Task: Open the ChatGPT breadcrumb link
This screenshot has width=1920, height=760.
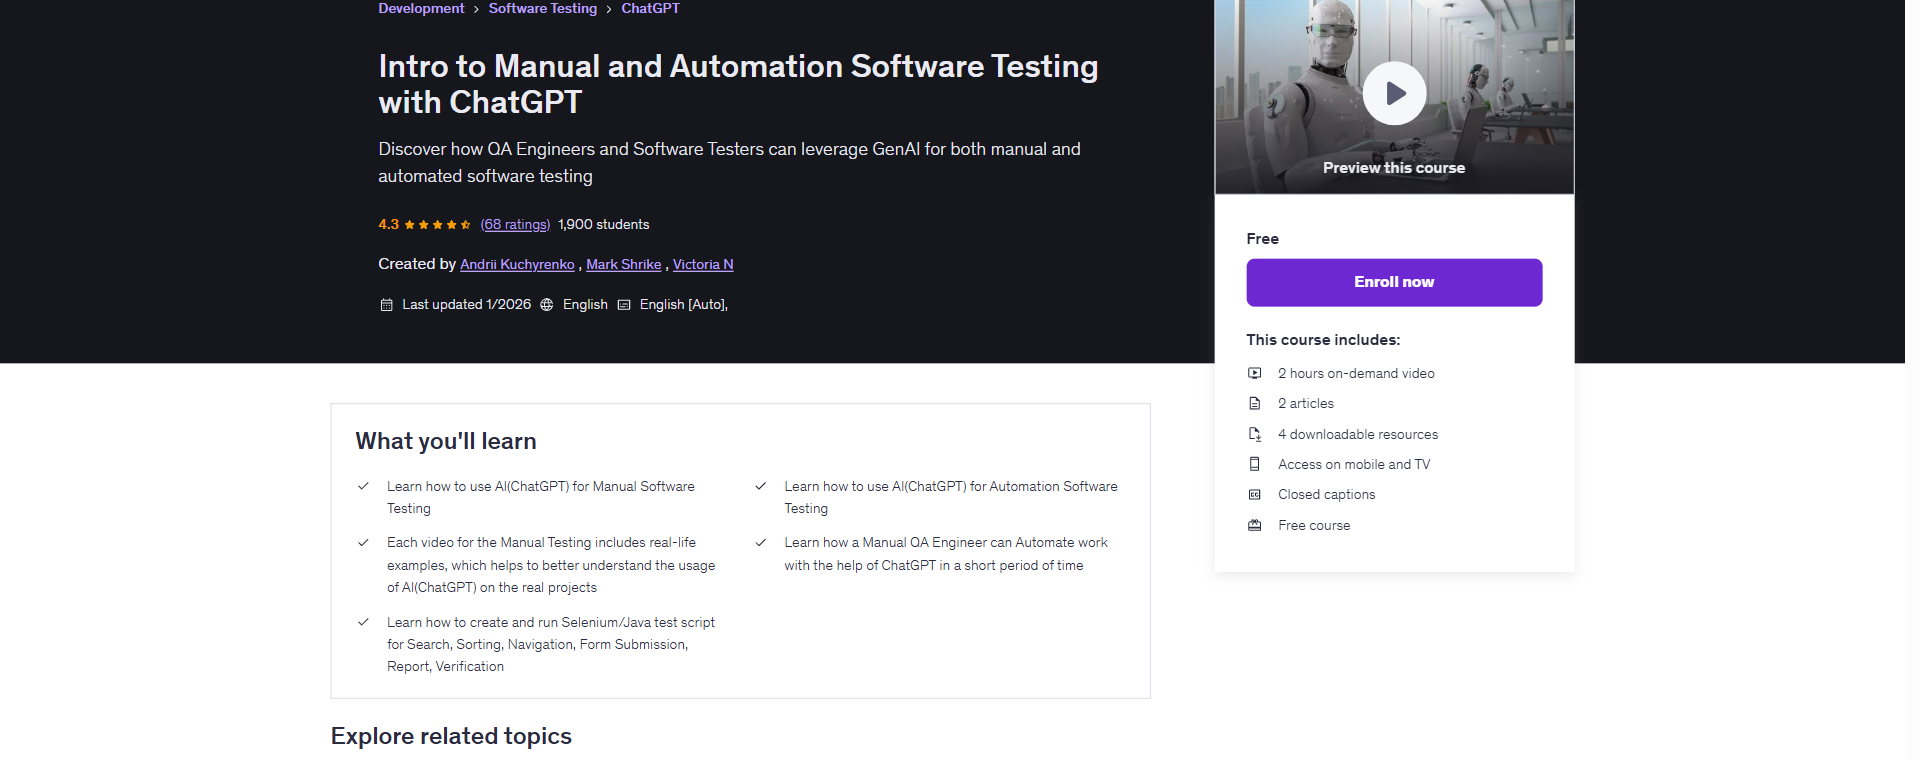Action: [650, 8]
